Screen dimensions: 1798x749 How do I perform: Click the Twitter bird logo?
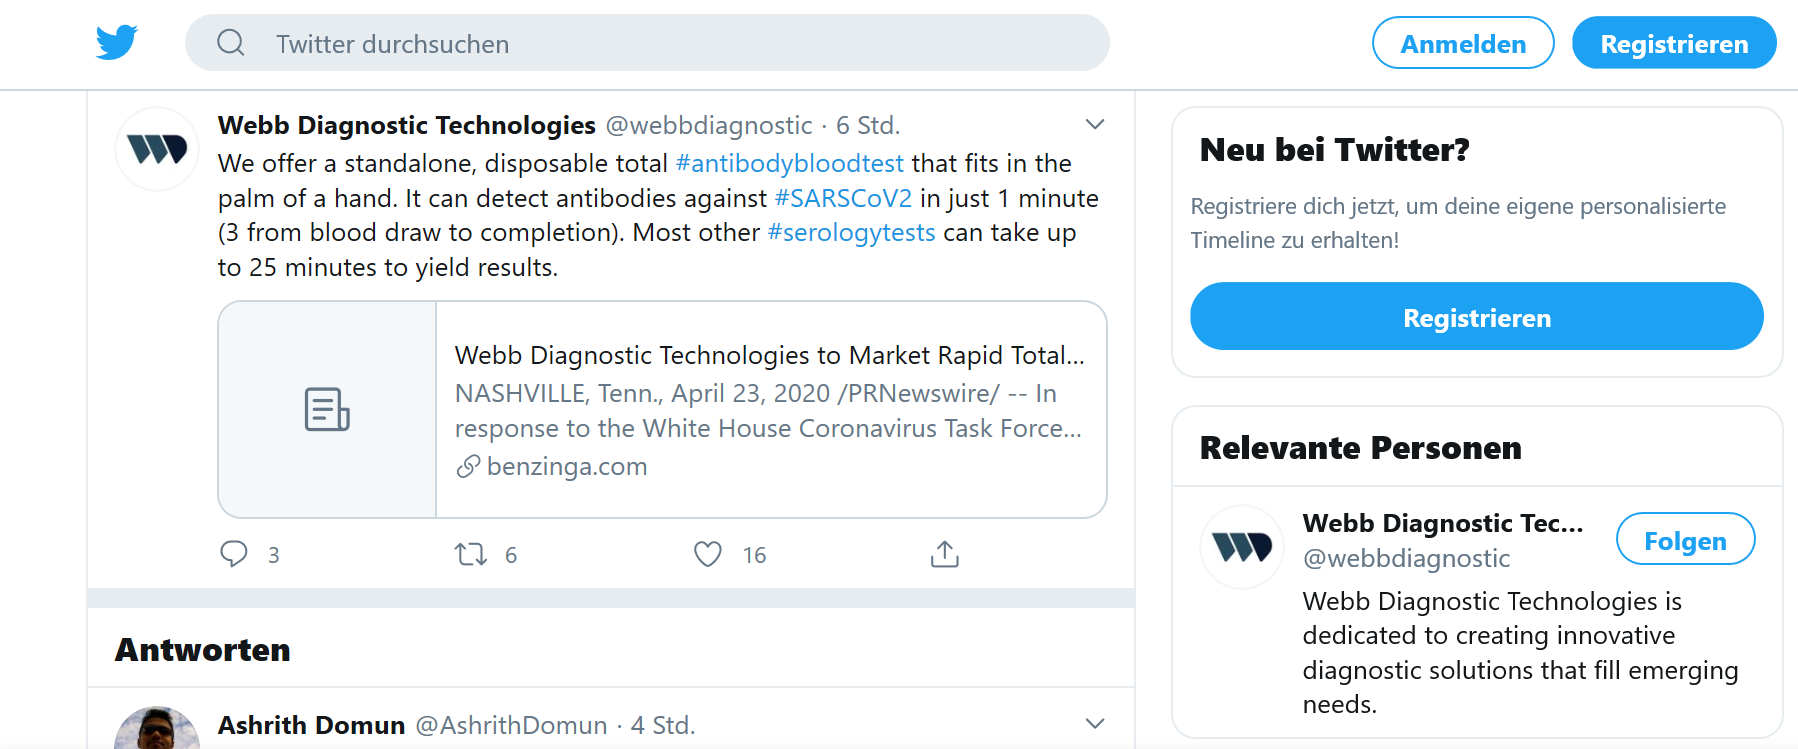[117, 43]
